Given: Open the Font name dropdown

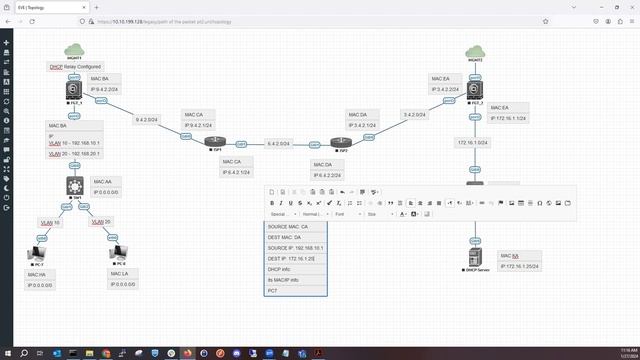Looking at the screenshot, I should (x=348, y=214).
